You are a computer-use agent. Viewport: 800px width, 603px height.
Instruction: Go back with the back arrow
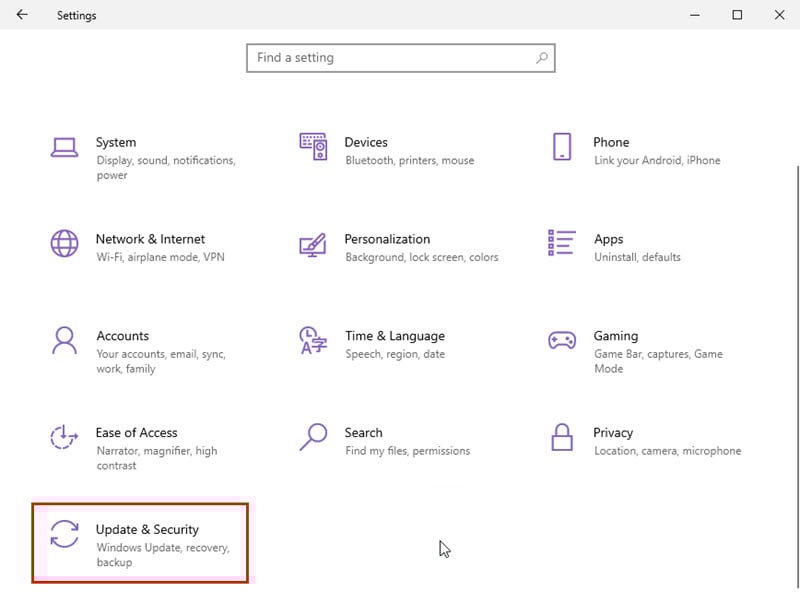pos(22,15)
